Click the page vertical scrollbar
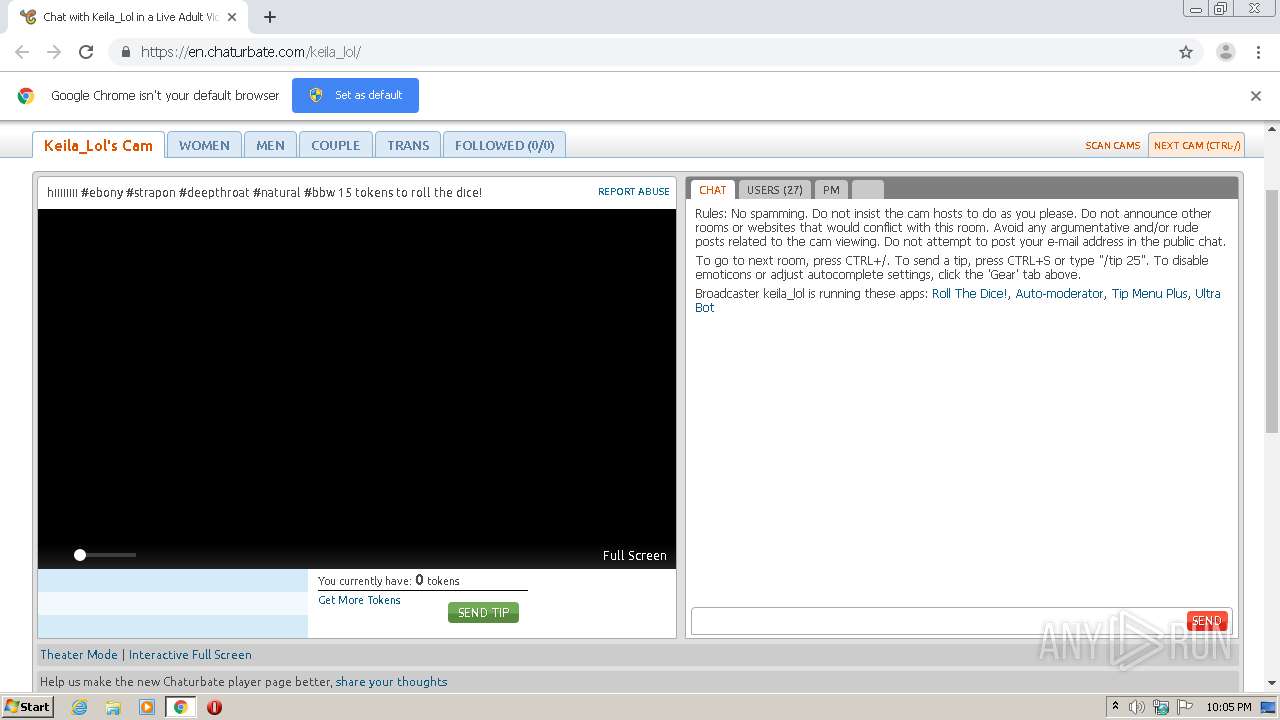 click(x=1272, y=310)
